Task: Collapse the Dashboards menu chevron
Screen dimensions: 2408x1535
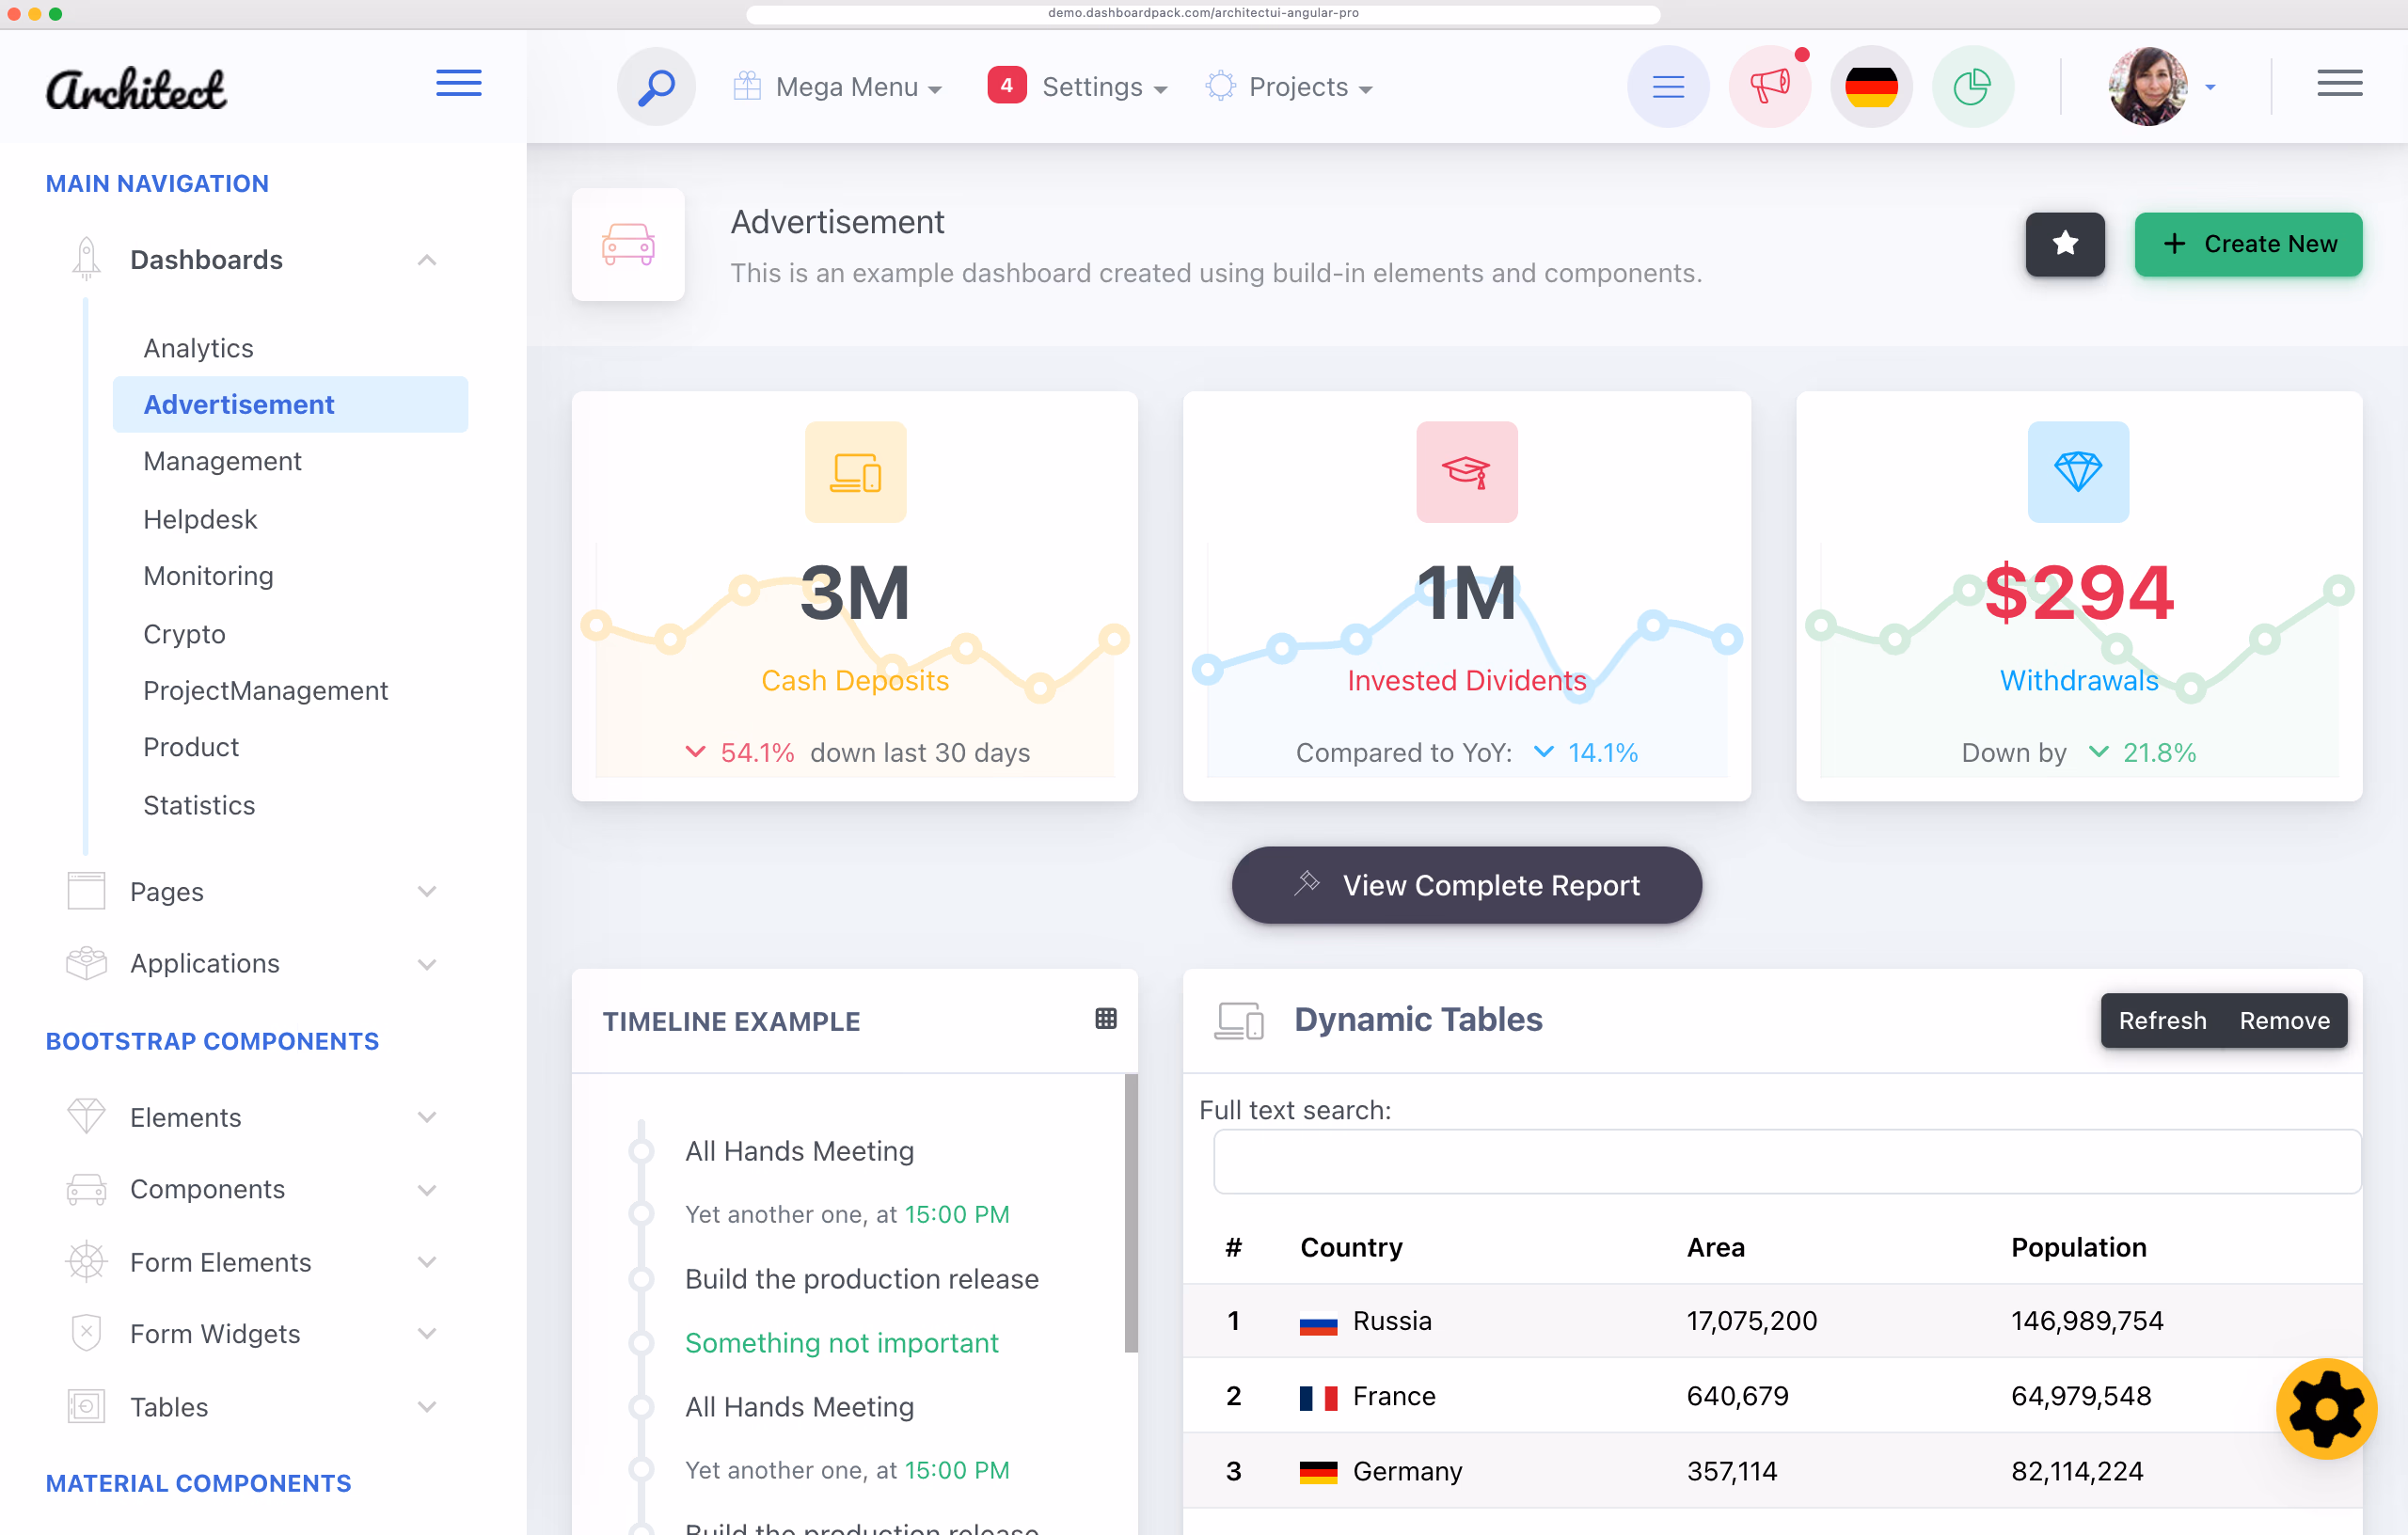Action: click(427, 260)
